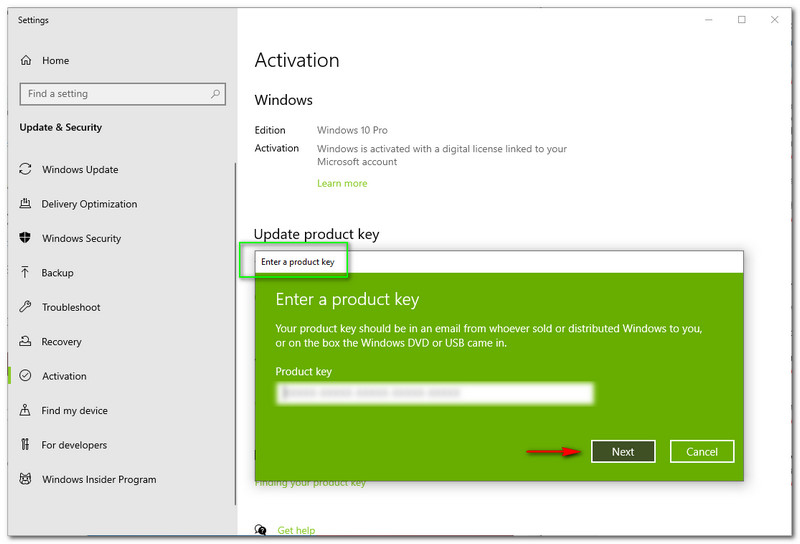The image size is (800, 544).
Task: Click the Get help link
Action: (296, 530)
